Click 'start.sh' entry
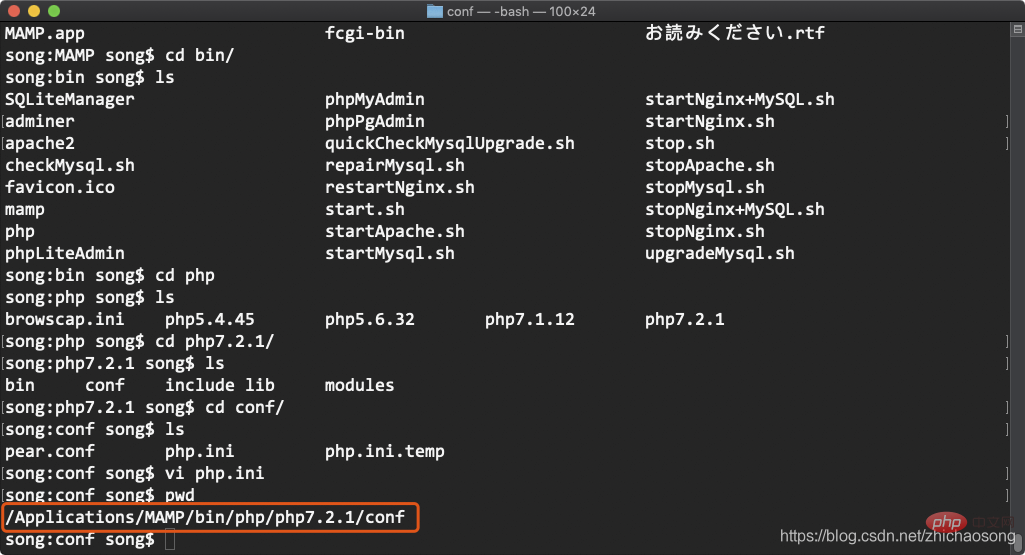 pyautogui.click(x=365, y=209)
